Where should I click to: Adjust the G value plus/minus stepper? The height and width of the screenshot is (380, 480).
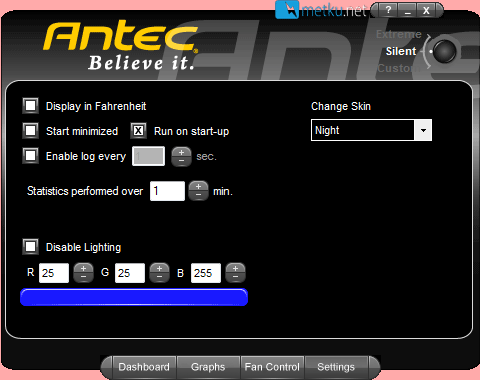click(159, 273)
